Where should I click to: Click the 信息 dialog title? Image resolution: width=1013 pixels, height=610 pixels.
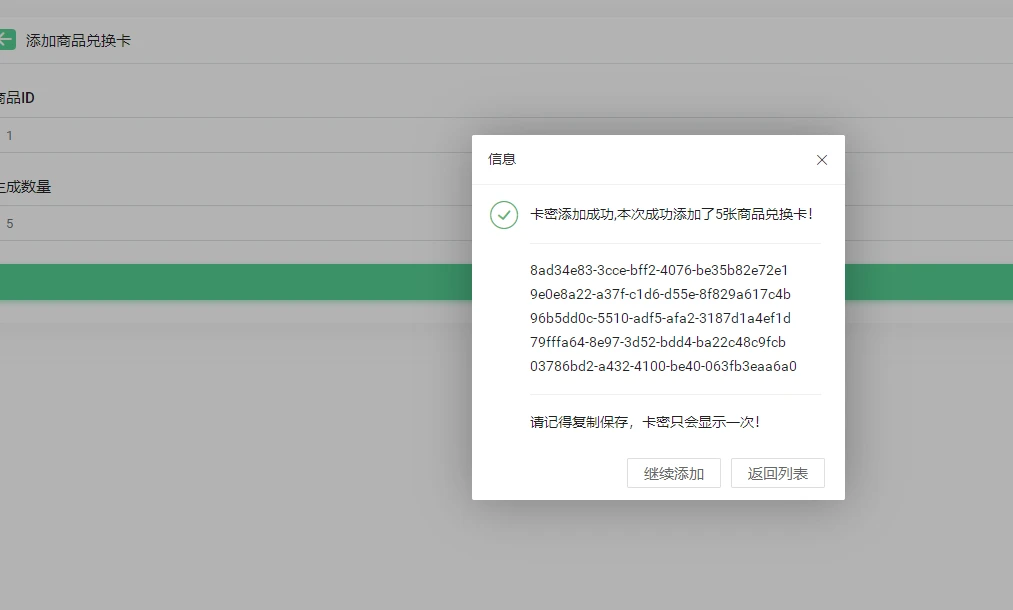click(x=502, y=159)
